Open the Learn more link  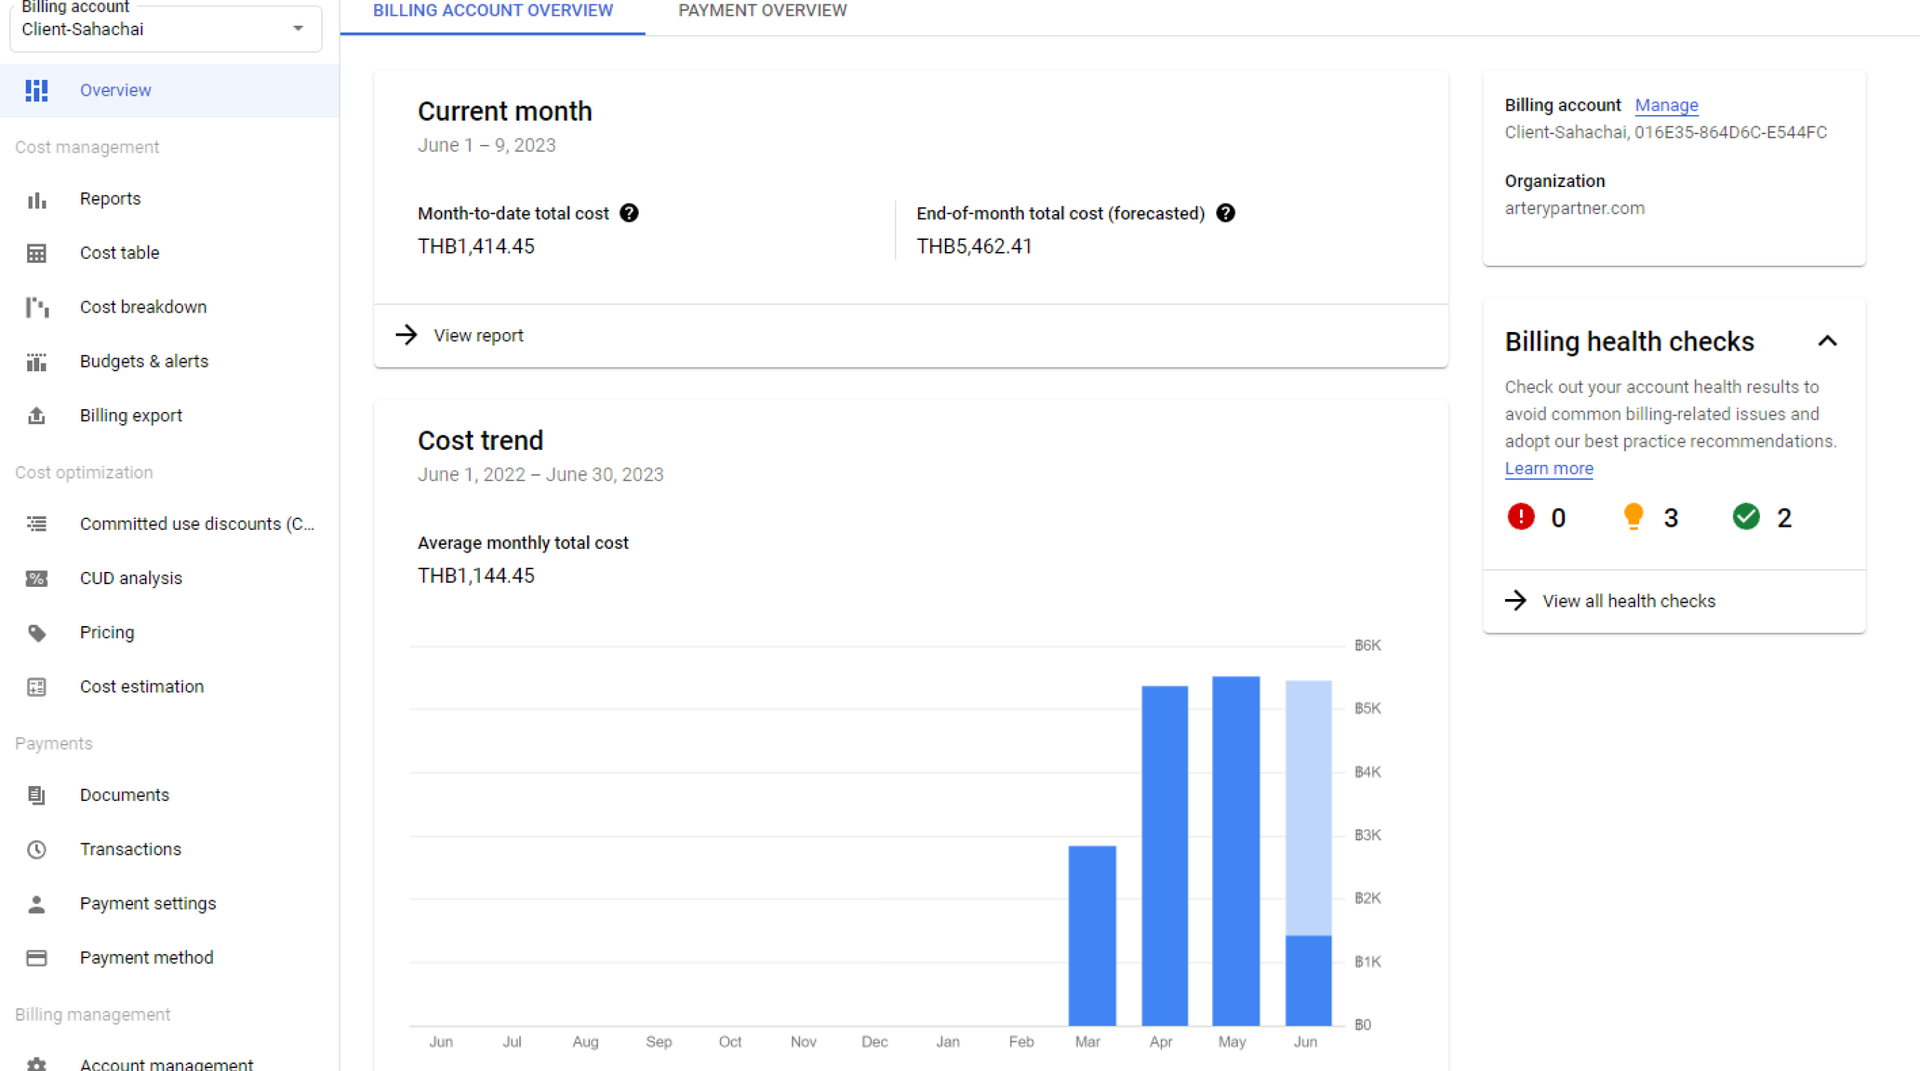tap(1548, 469)
